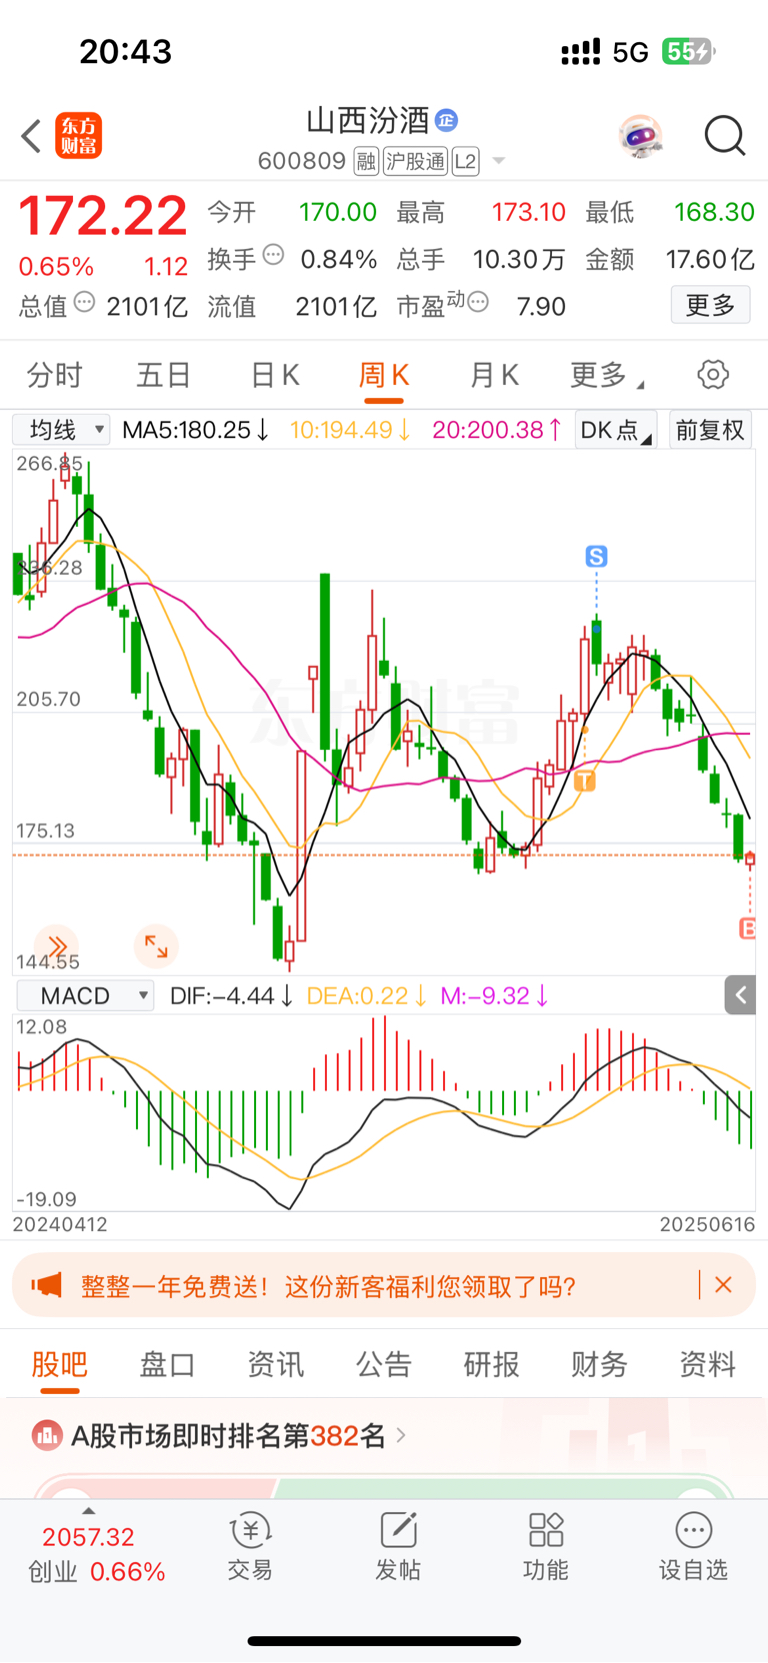Image resolution: width=768 pixels, height=1663 pixels.
Task: Open the 均线 indicator dropdown
Action: coord(61,430)
